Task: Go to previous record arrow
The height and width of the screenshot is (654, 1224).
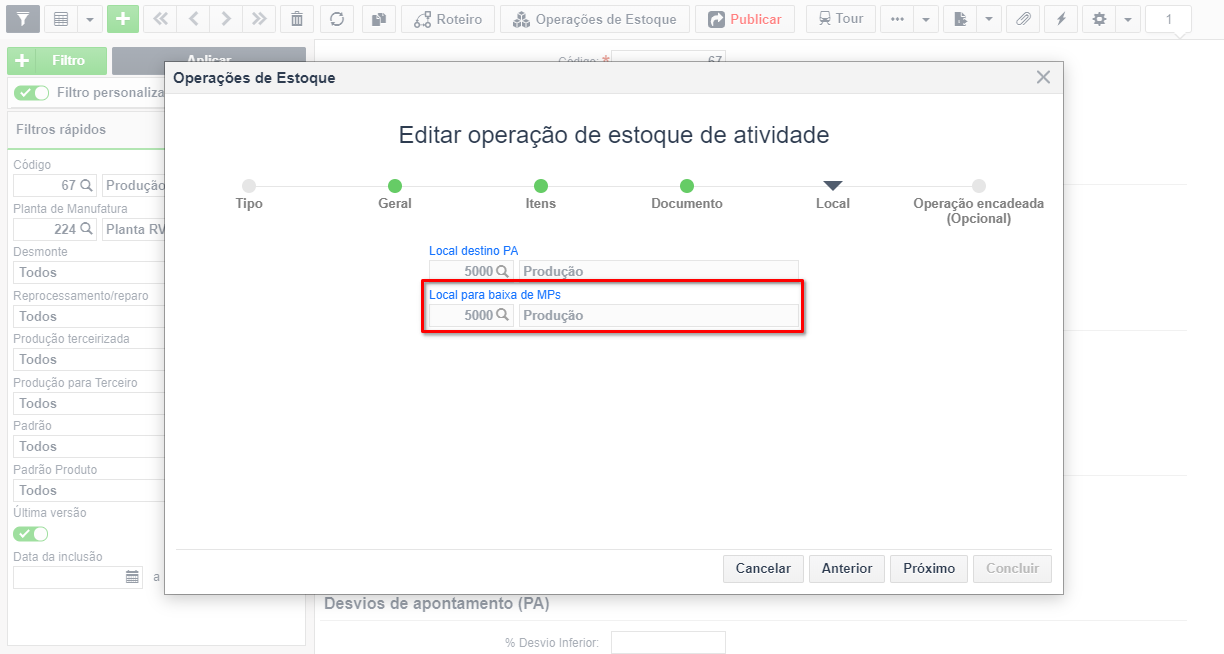Action: point(193,19)
